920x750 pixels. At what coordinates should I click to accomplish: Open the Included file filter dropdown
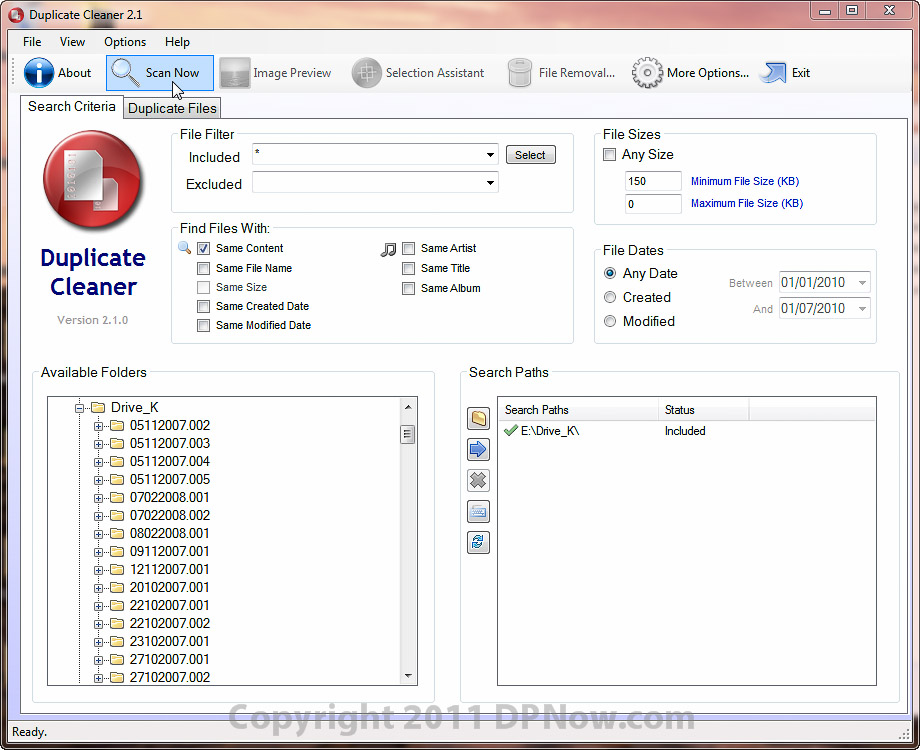click(490, 155)
